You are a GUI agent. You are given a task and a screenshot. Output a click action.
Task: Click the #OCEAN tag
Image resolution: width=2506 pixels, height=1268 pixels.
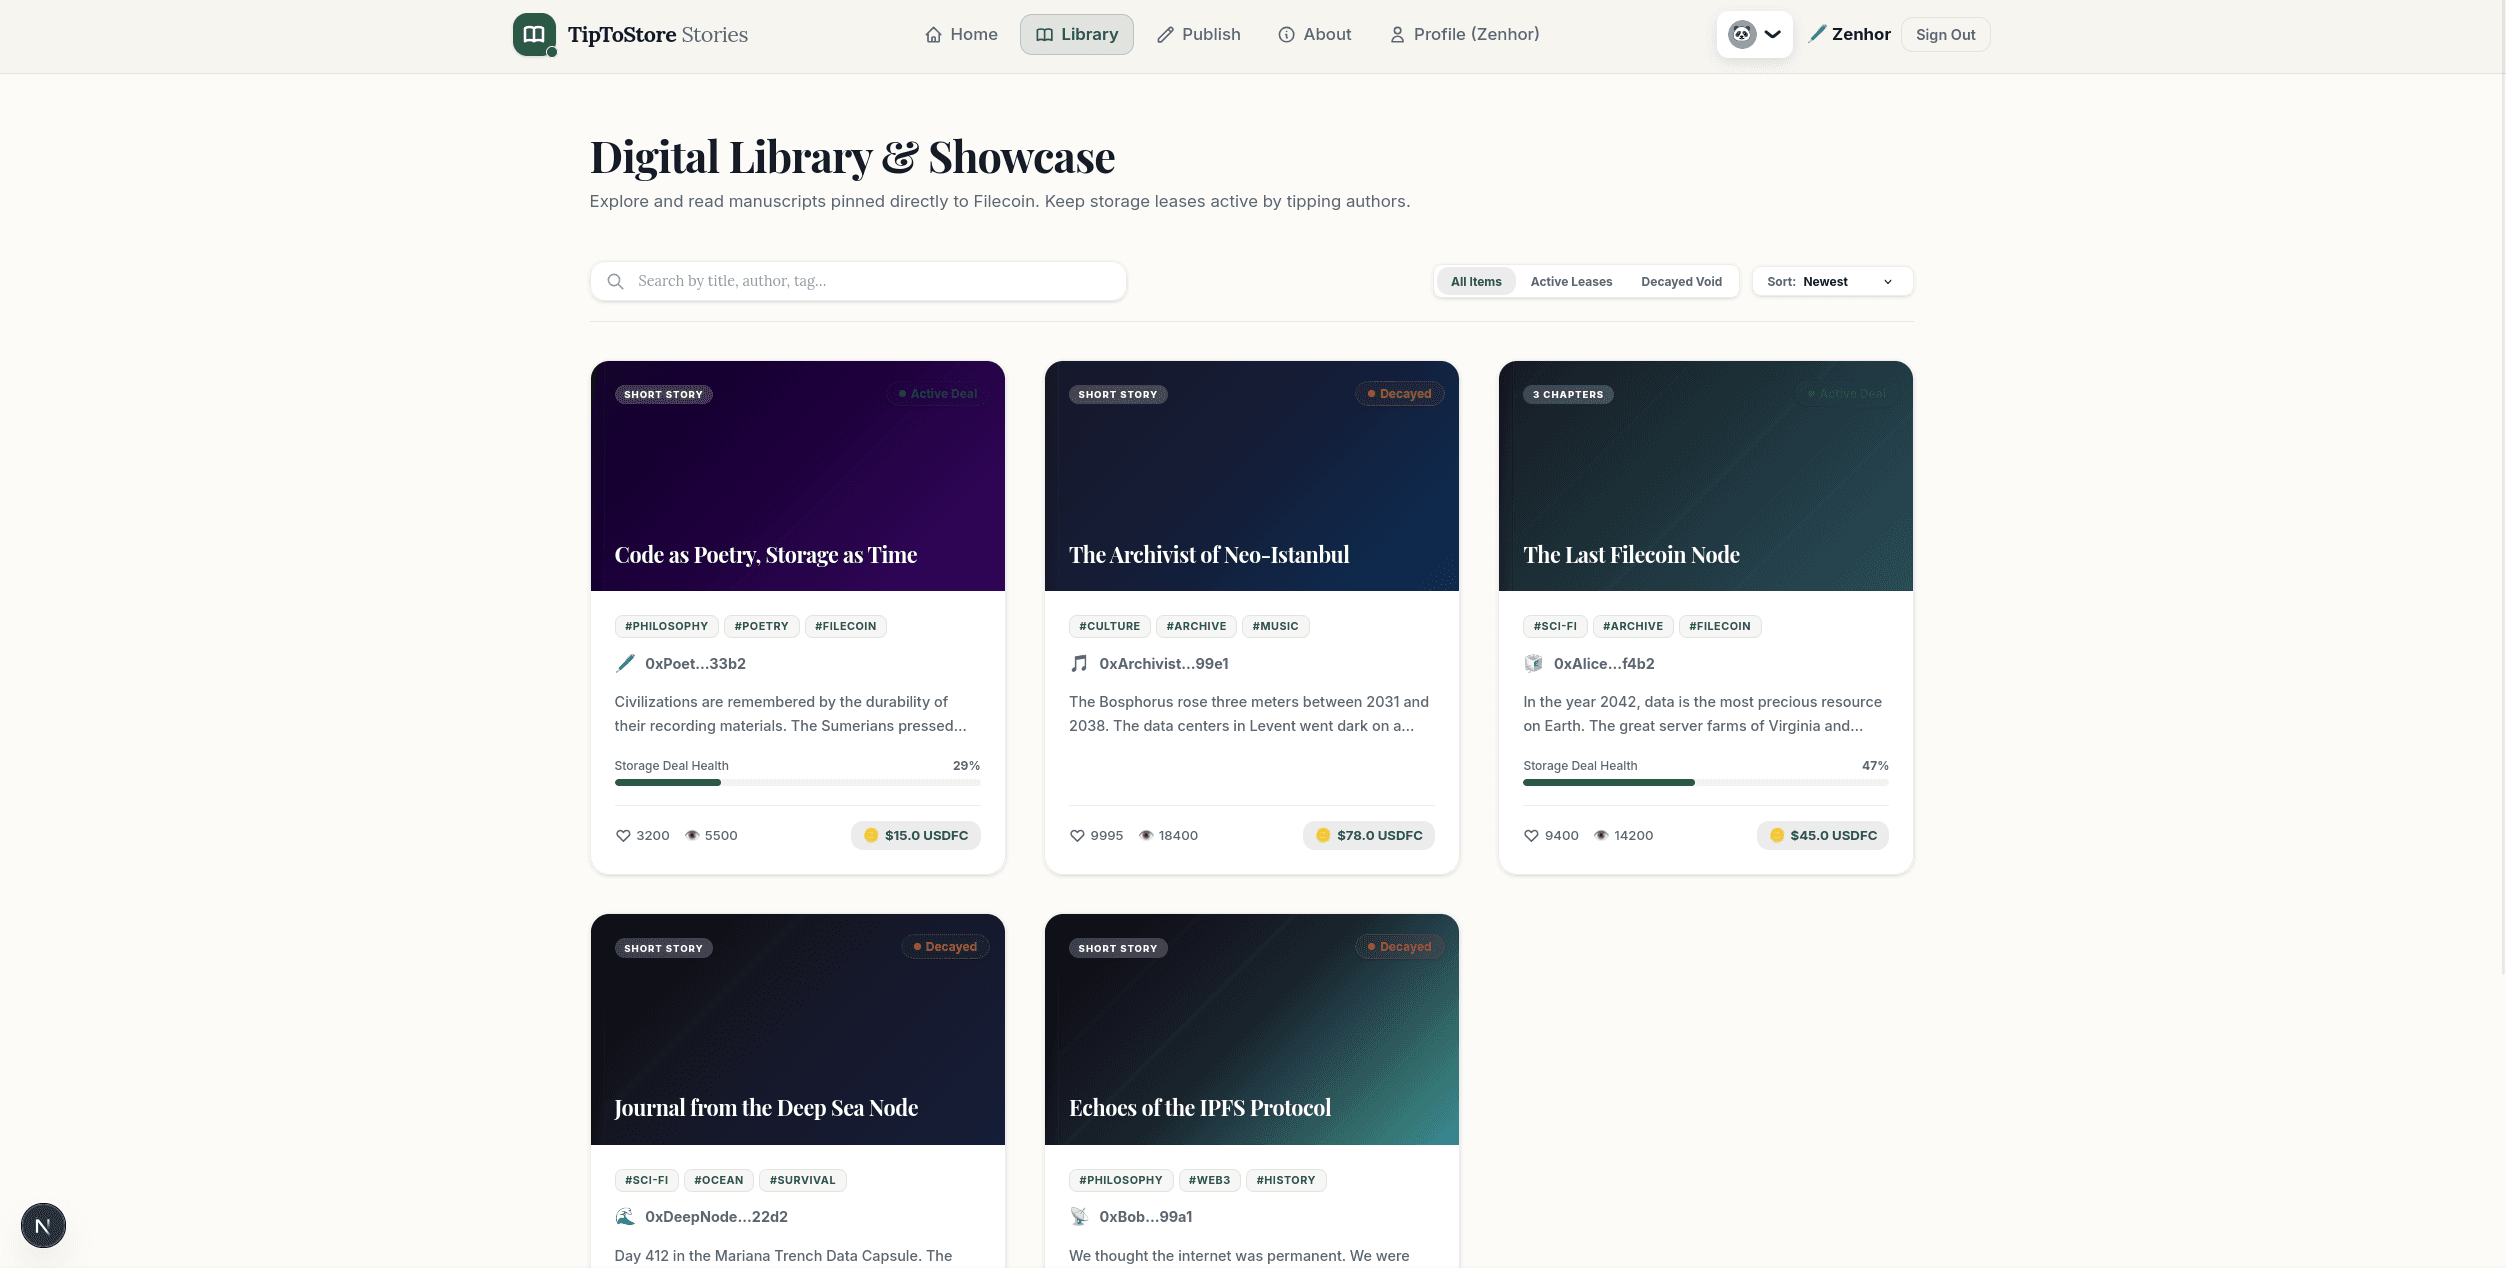(718, 1180)
